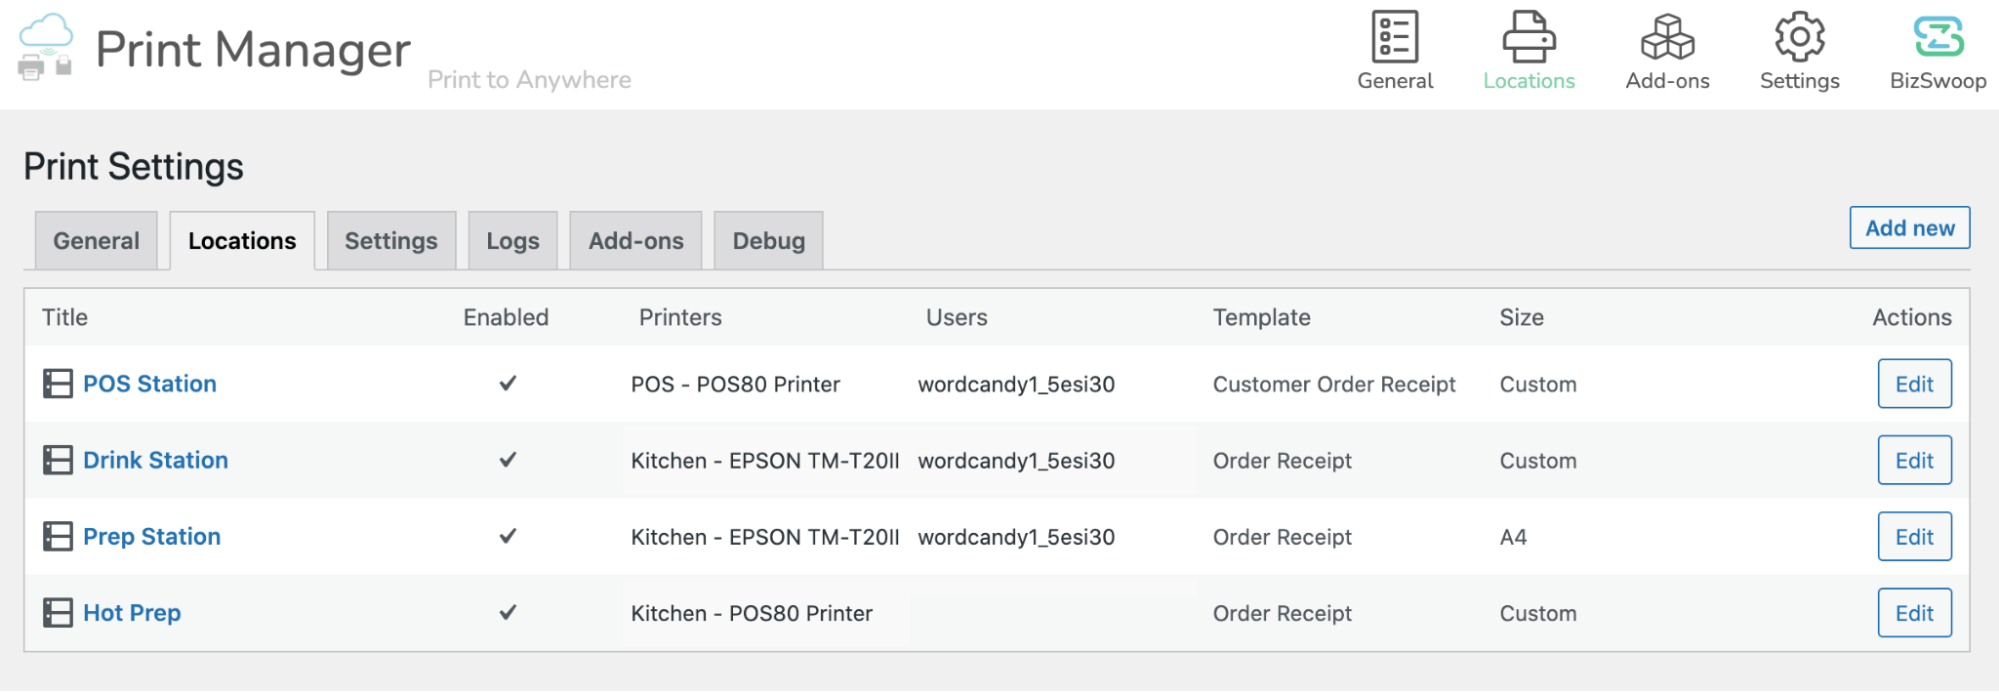The height and width of the screenshot is (692, 1999).
Task: Select the Locations printer icon
Action: [1529, 37]
